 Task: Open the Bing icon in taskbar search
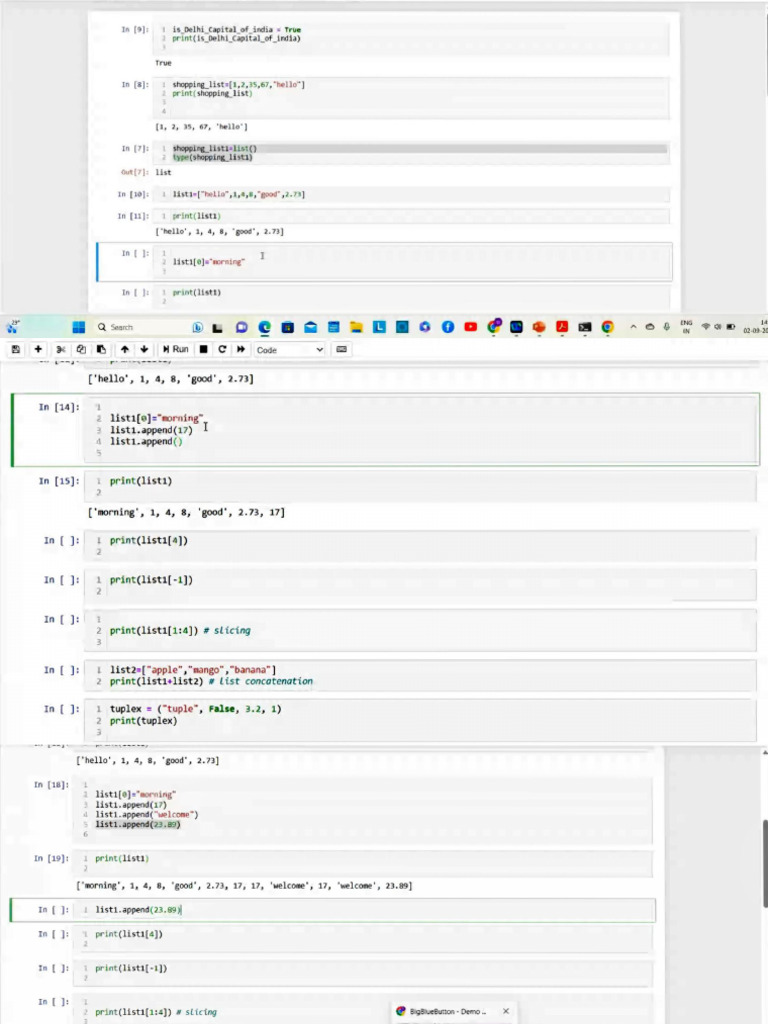tap(197, 327)
